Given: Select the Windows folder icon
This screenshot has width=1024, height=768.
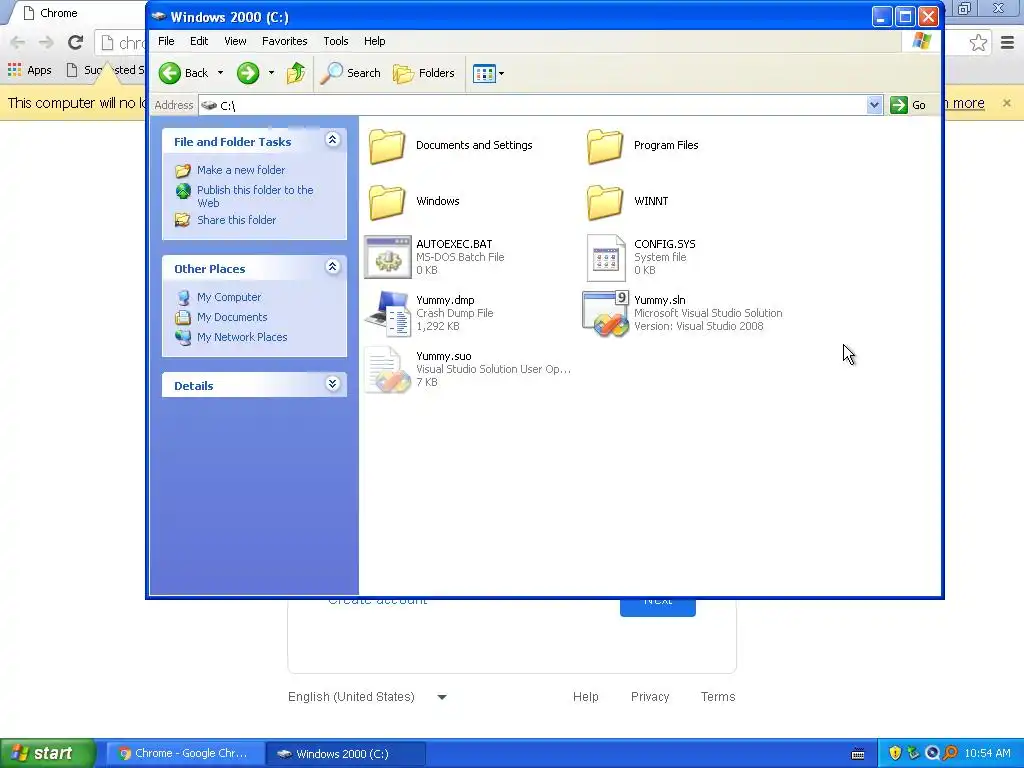Looking at the screenshot, I should (387, 202).
